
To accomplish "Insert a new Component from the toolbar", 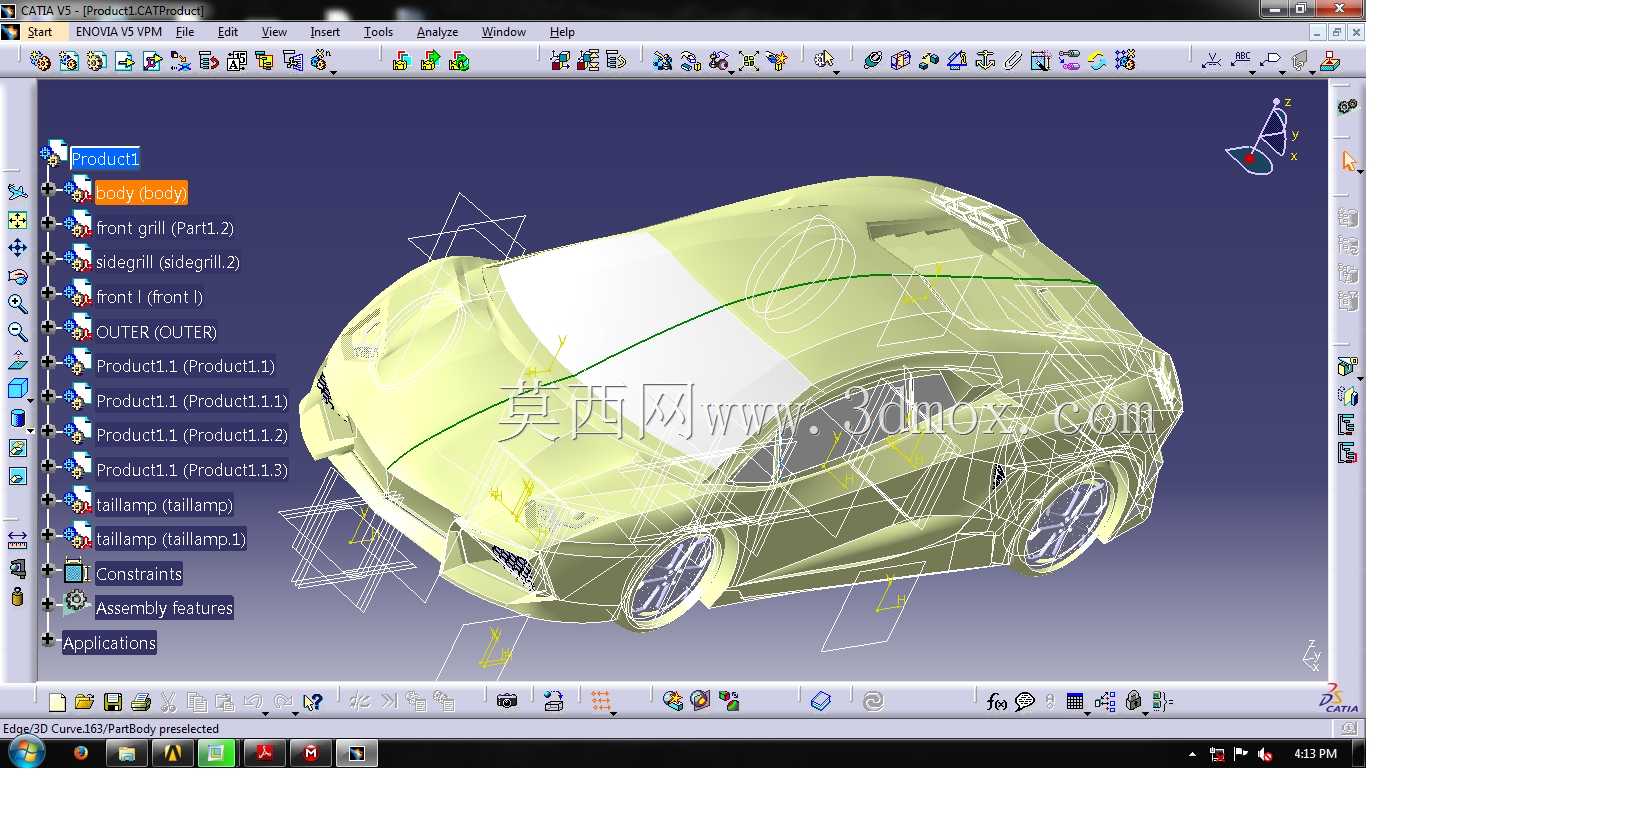I will pyautogui.click(x=40, y=61).
